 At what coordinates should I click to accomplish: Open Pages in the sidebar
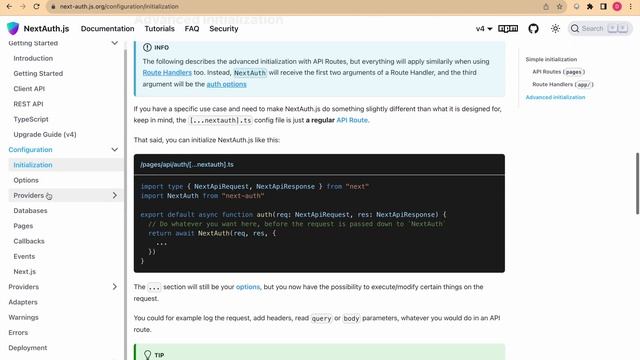coord(23,226)
